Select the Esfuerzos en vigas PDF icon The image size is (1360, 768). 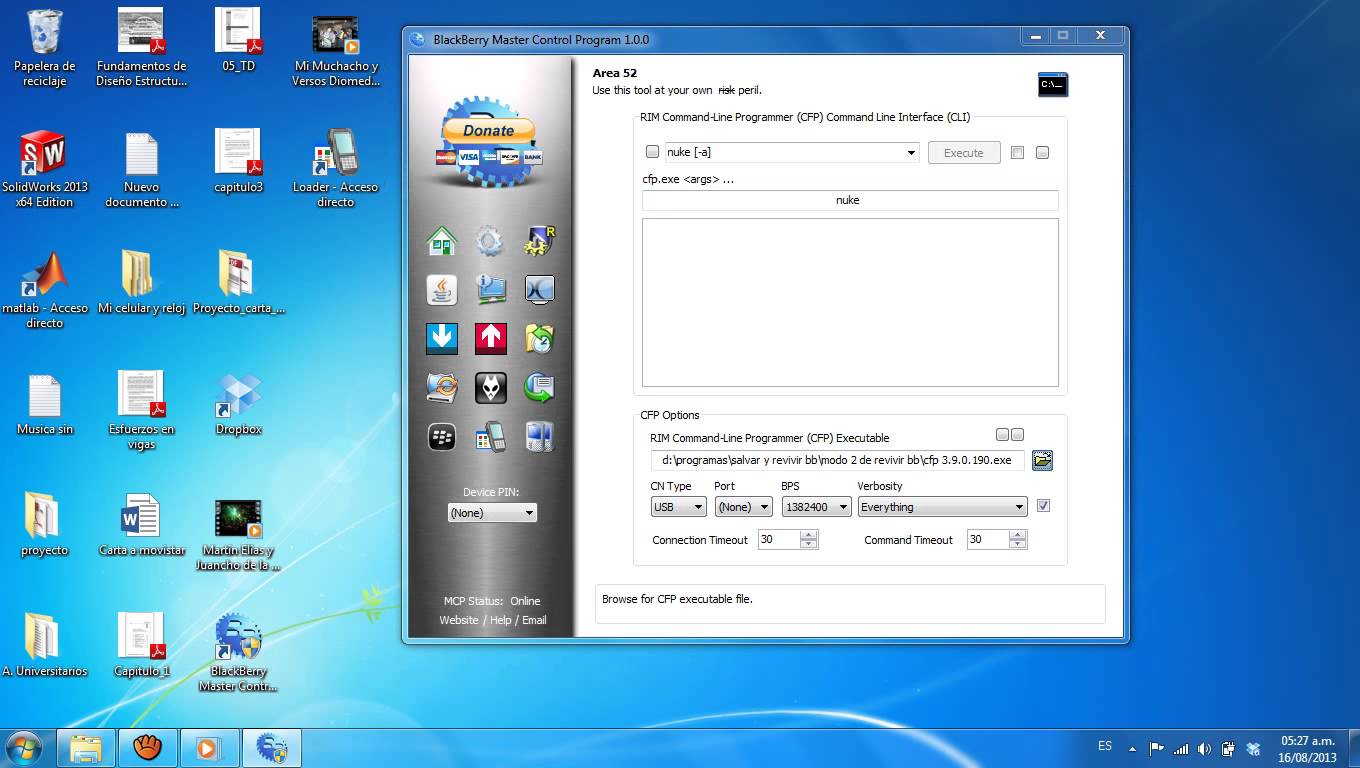141,410
